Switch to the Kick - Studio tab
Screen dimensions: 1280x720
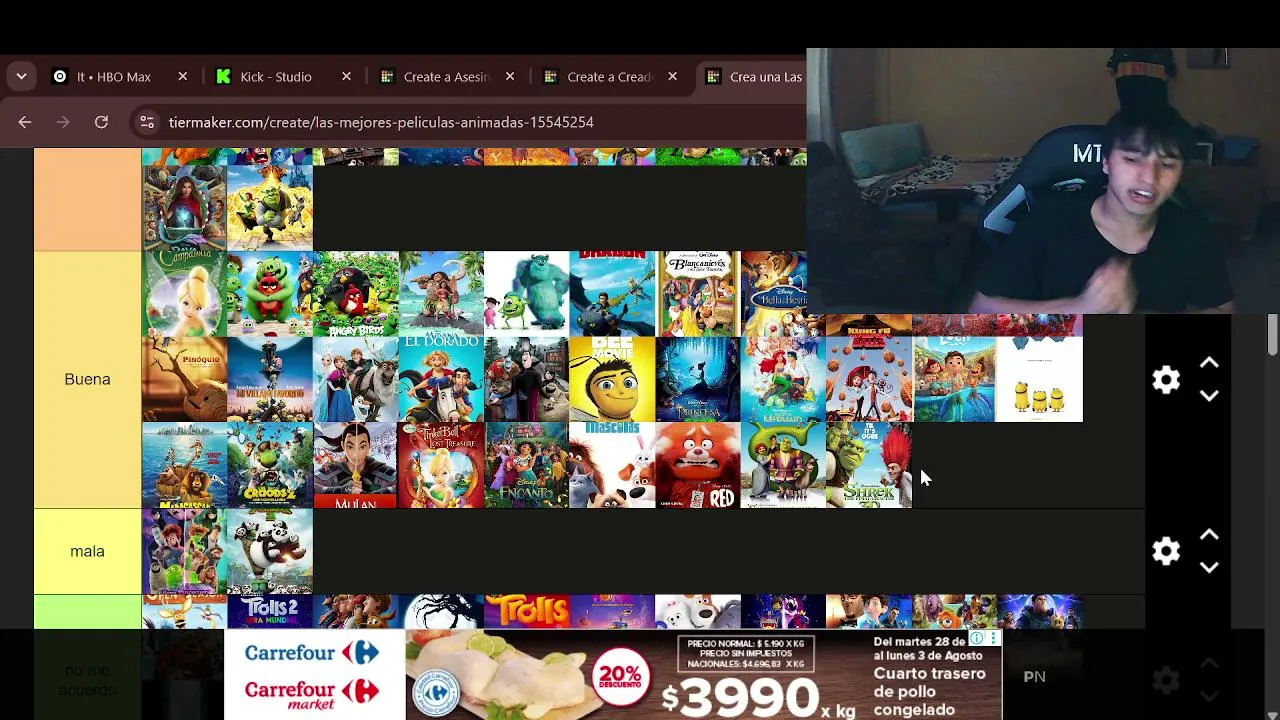276,77
